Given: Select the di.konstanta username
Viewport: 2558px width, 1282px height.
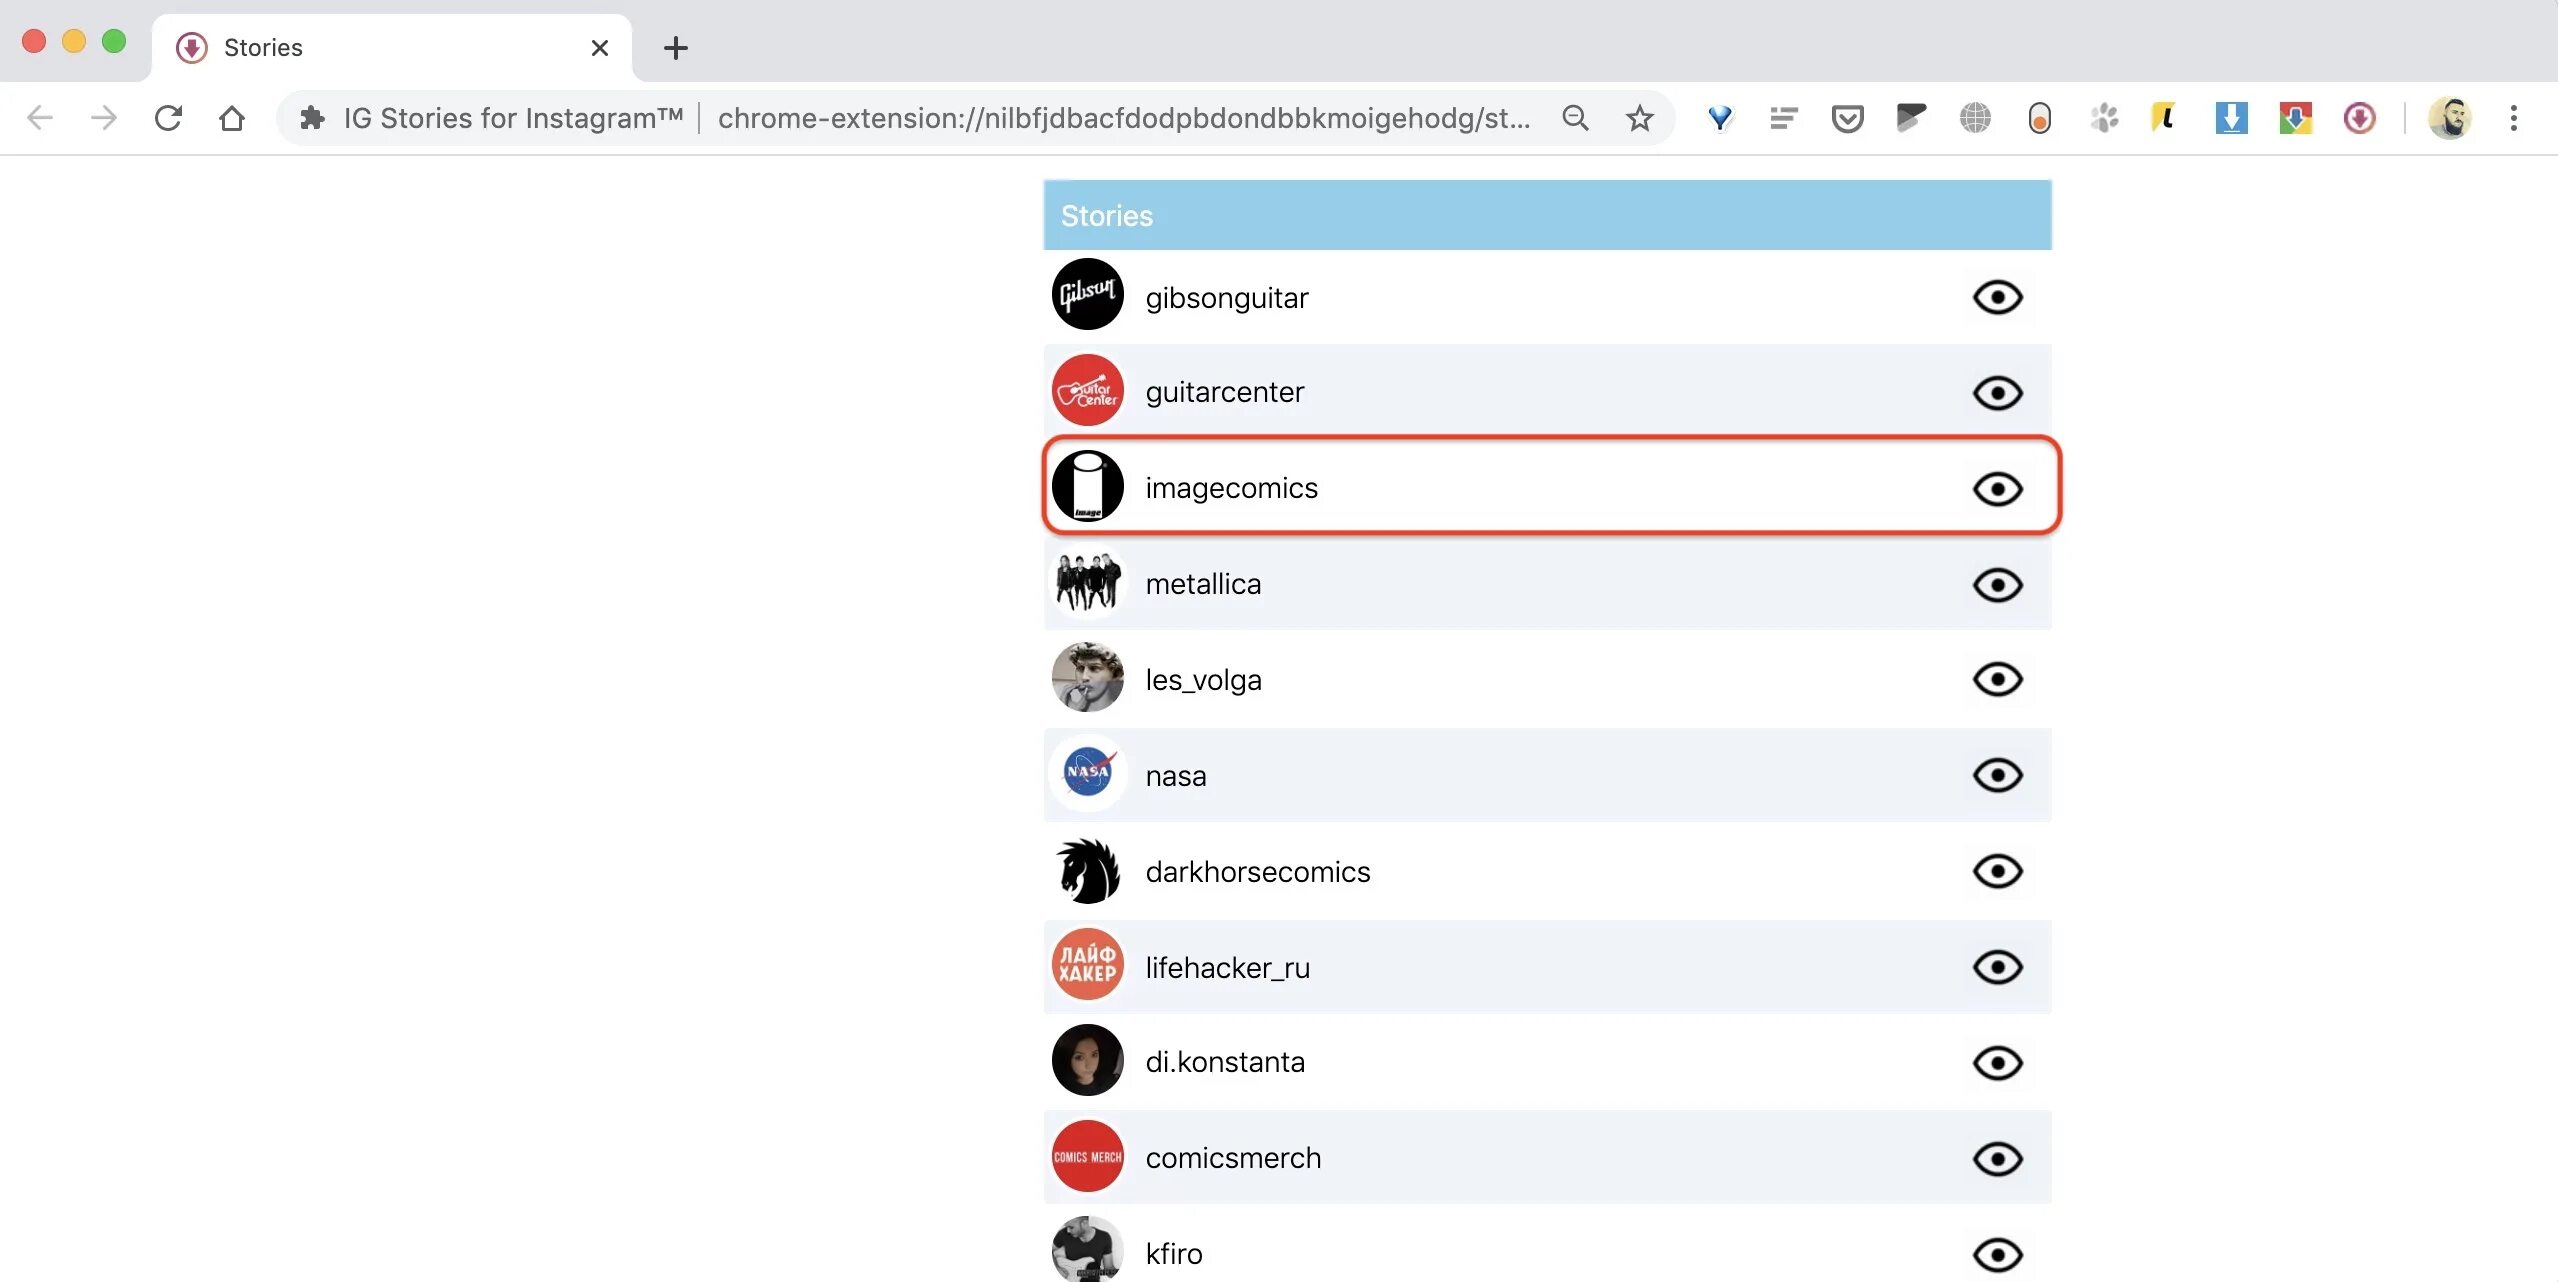Looking at the screenshot, I should pyautogui.click(x=1225, y=1062).
